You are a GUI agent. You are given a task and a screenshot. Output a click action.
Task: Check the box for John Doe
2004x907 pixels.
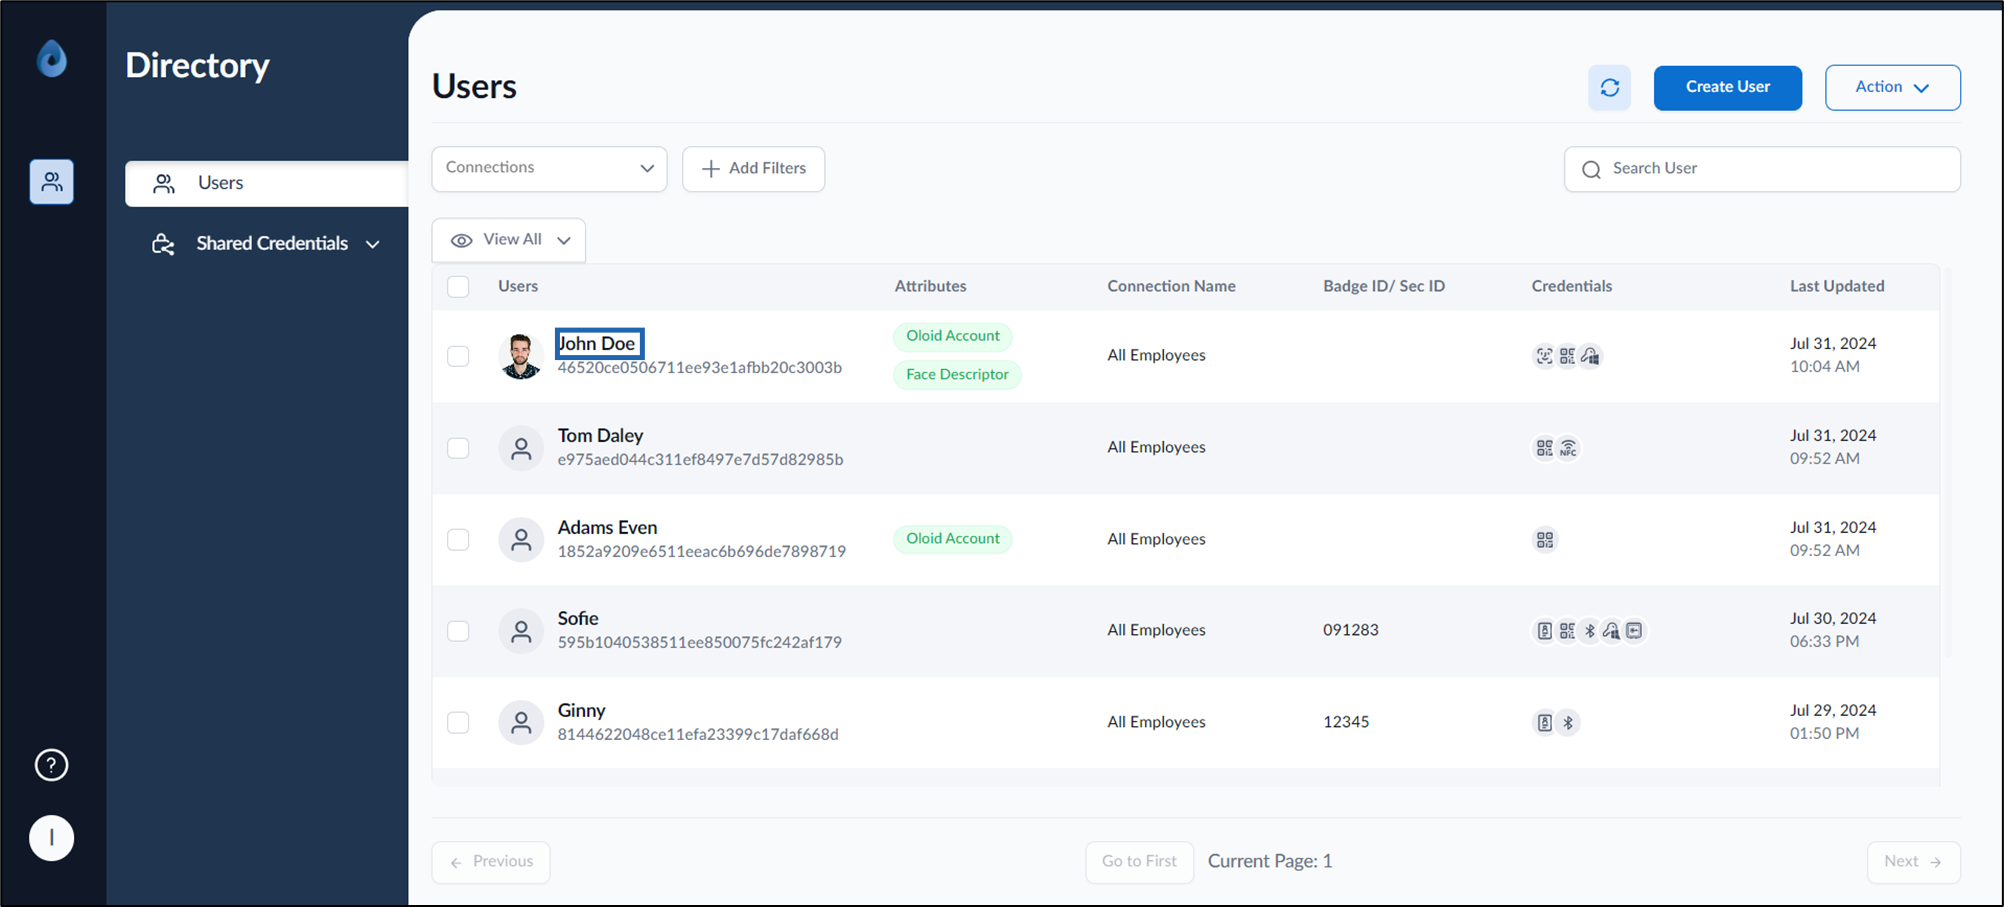pos(458,356)
